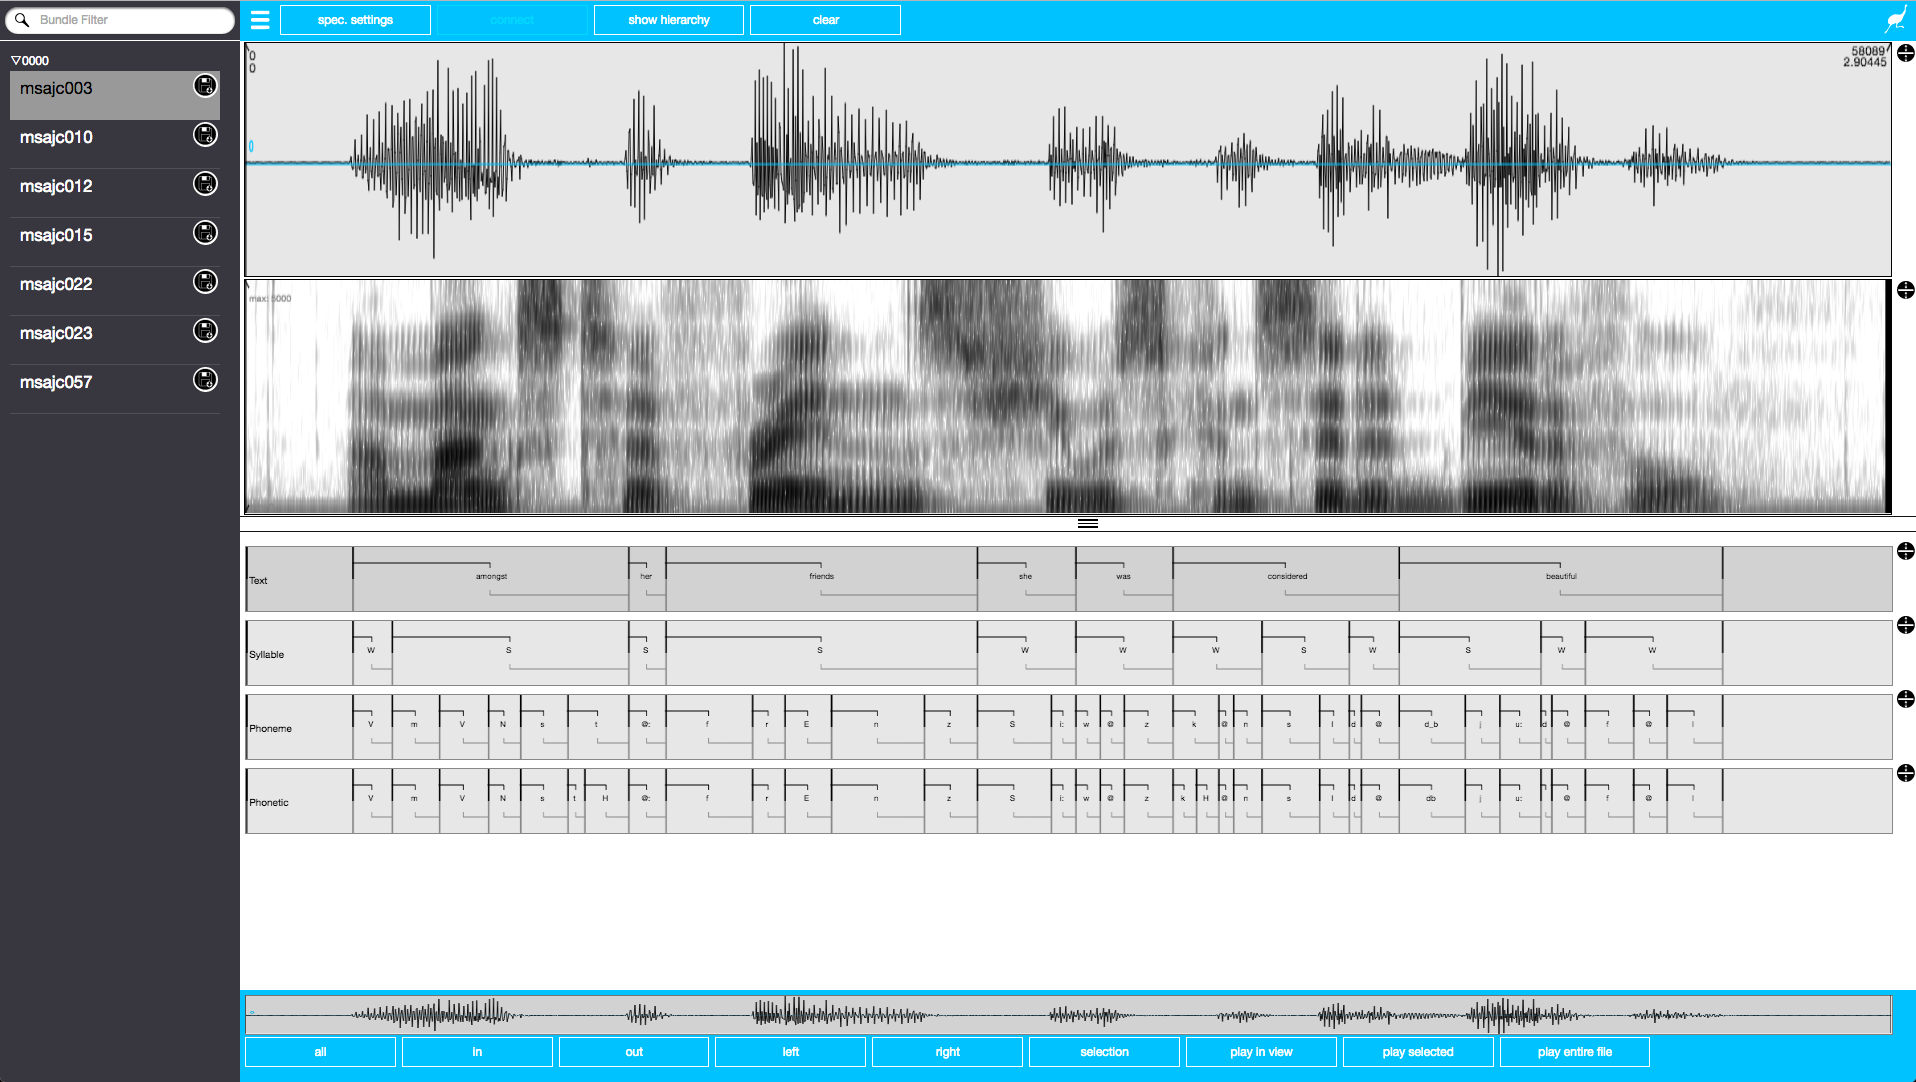The image size is (1916, 1082).
Task: Click the overview waveform scroll bar
Action: (1067, 1015)
